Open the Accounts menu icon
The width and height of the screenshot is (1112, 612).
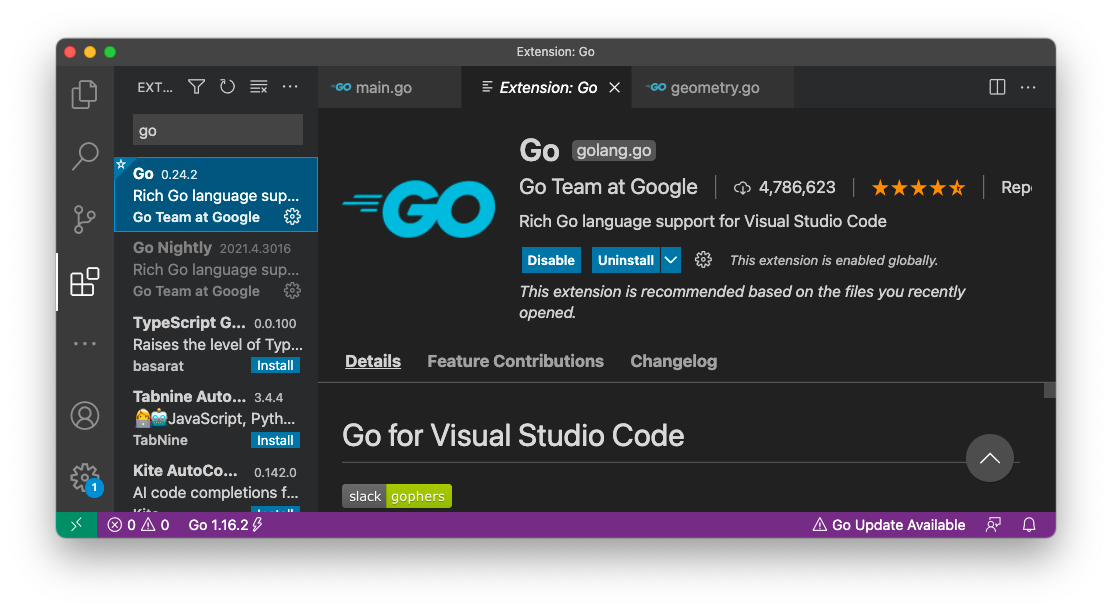pyautogui.click(x=84, y=416)
